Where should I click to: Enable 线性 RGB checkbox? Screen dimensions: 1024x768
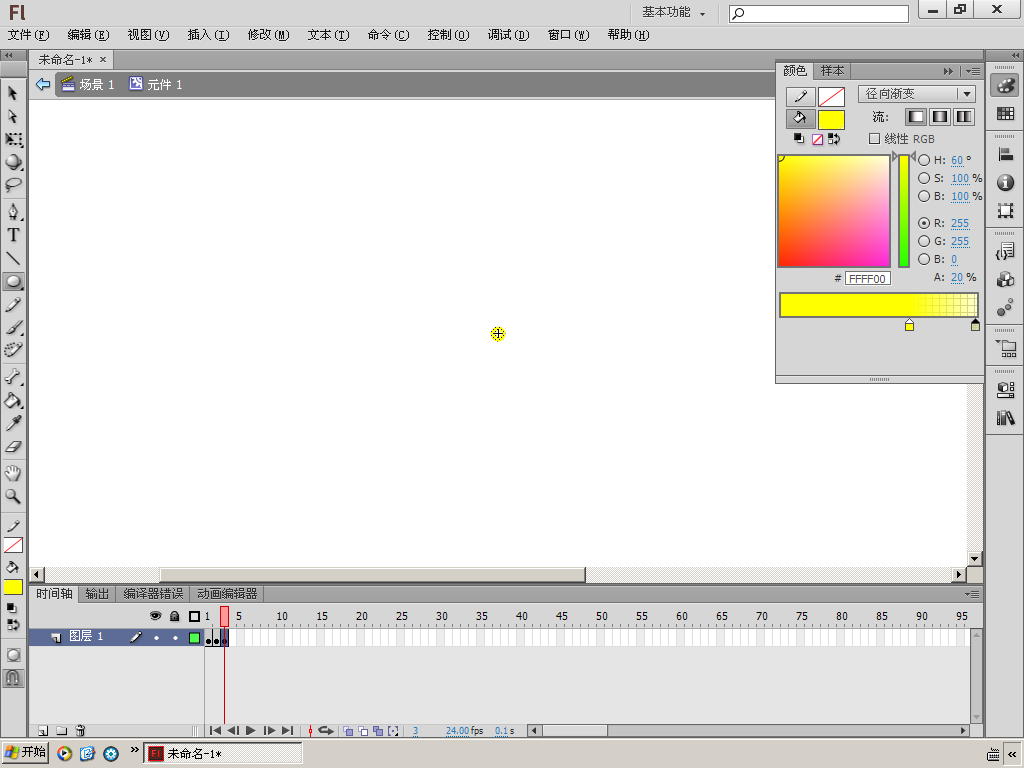coord(874,138)
